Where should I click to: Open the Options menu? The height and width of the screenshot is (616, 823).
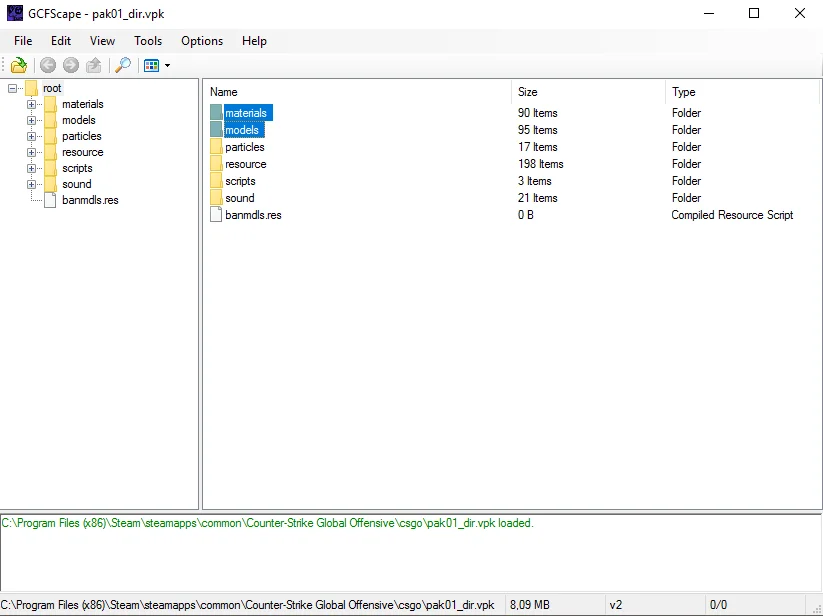[202, 41]
